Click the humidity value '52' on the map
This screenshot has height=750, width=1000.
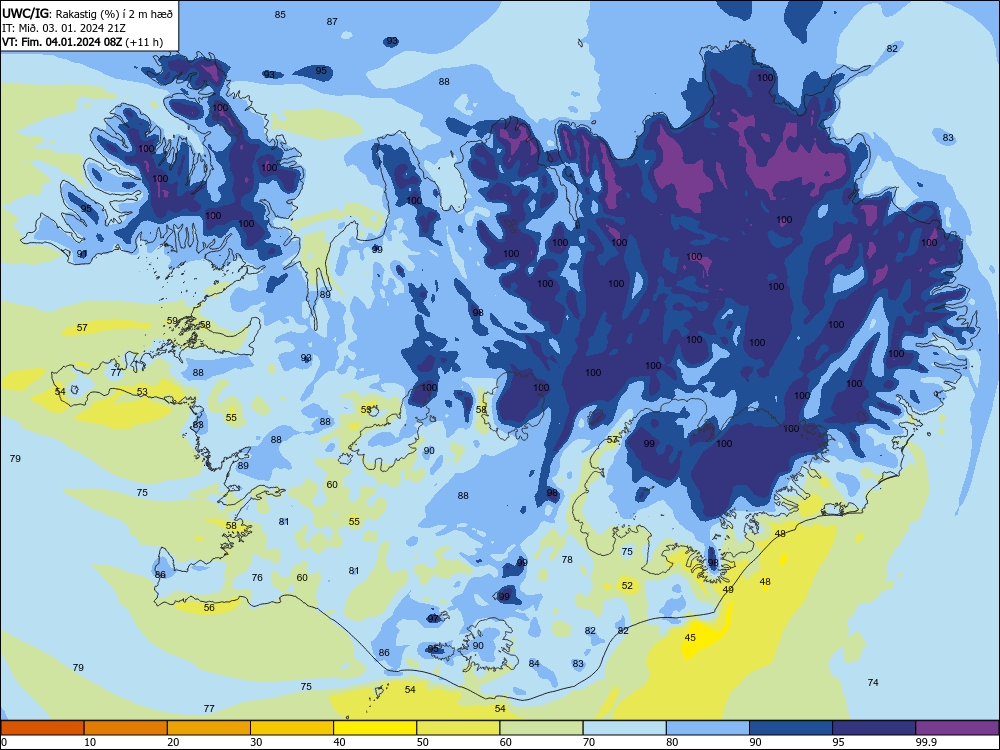tap(628, 585)
